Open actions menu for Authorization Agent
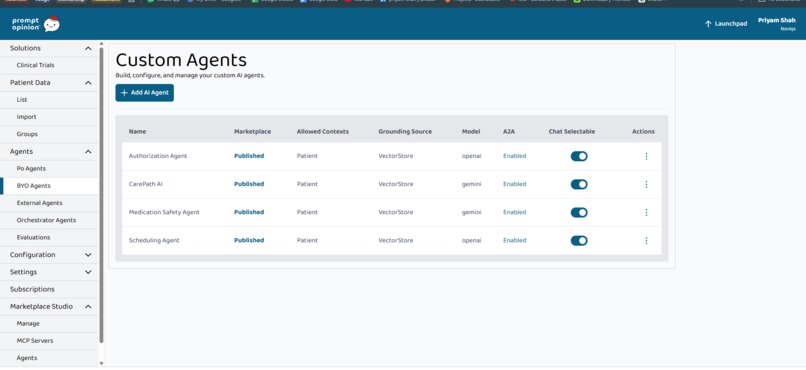 point(646,156)
